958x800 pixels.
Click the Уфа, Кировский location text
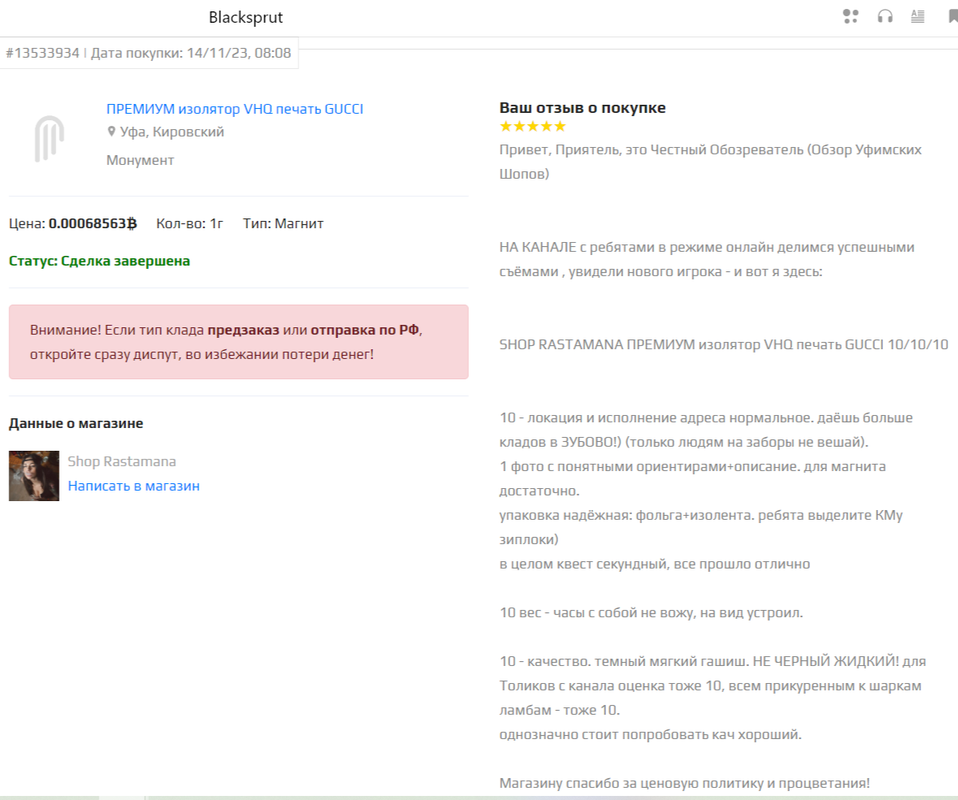coord(172,132)
